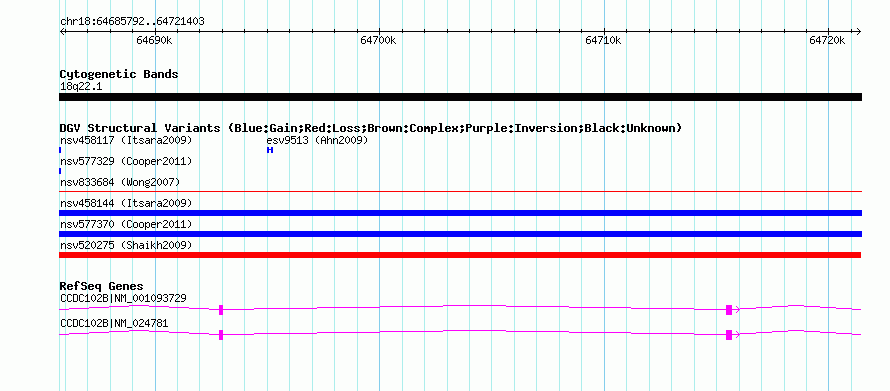Click the CCDC102B|NM_024781 gene label
890x391 pixels.
coord(114,323)
